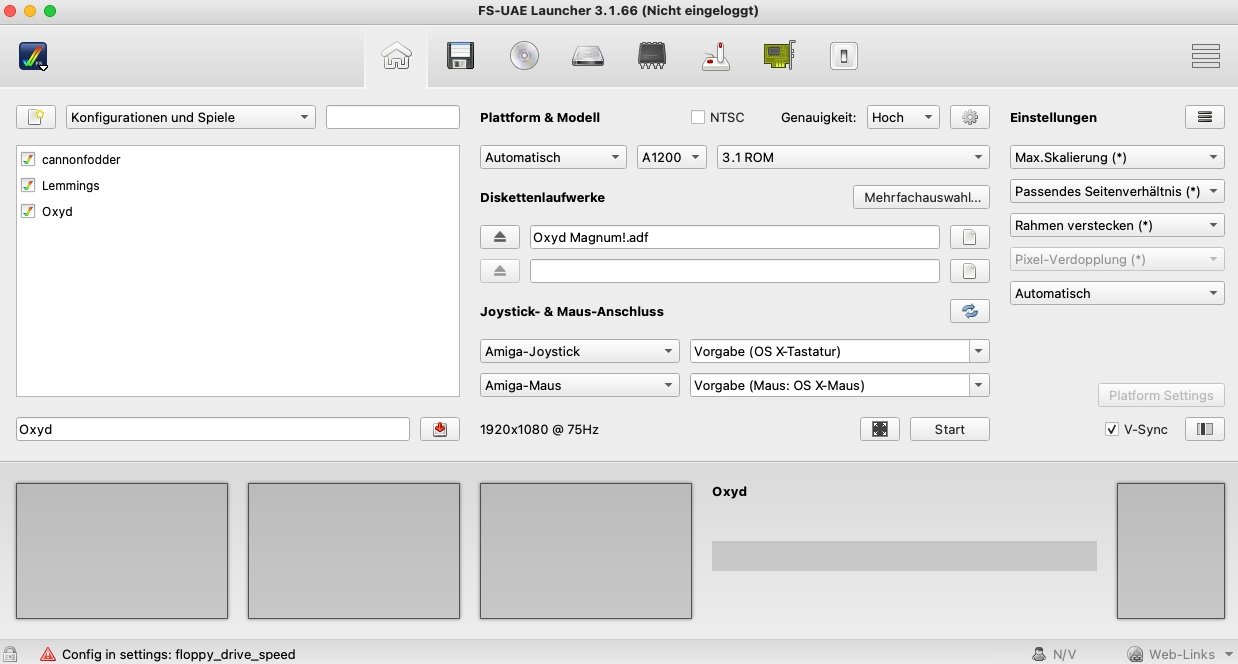
Task: Open the Genauigkeit Hoch dropdown
Action: [903, 117]
